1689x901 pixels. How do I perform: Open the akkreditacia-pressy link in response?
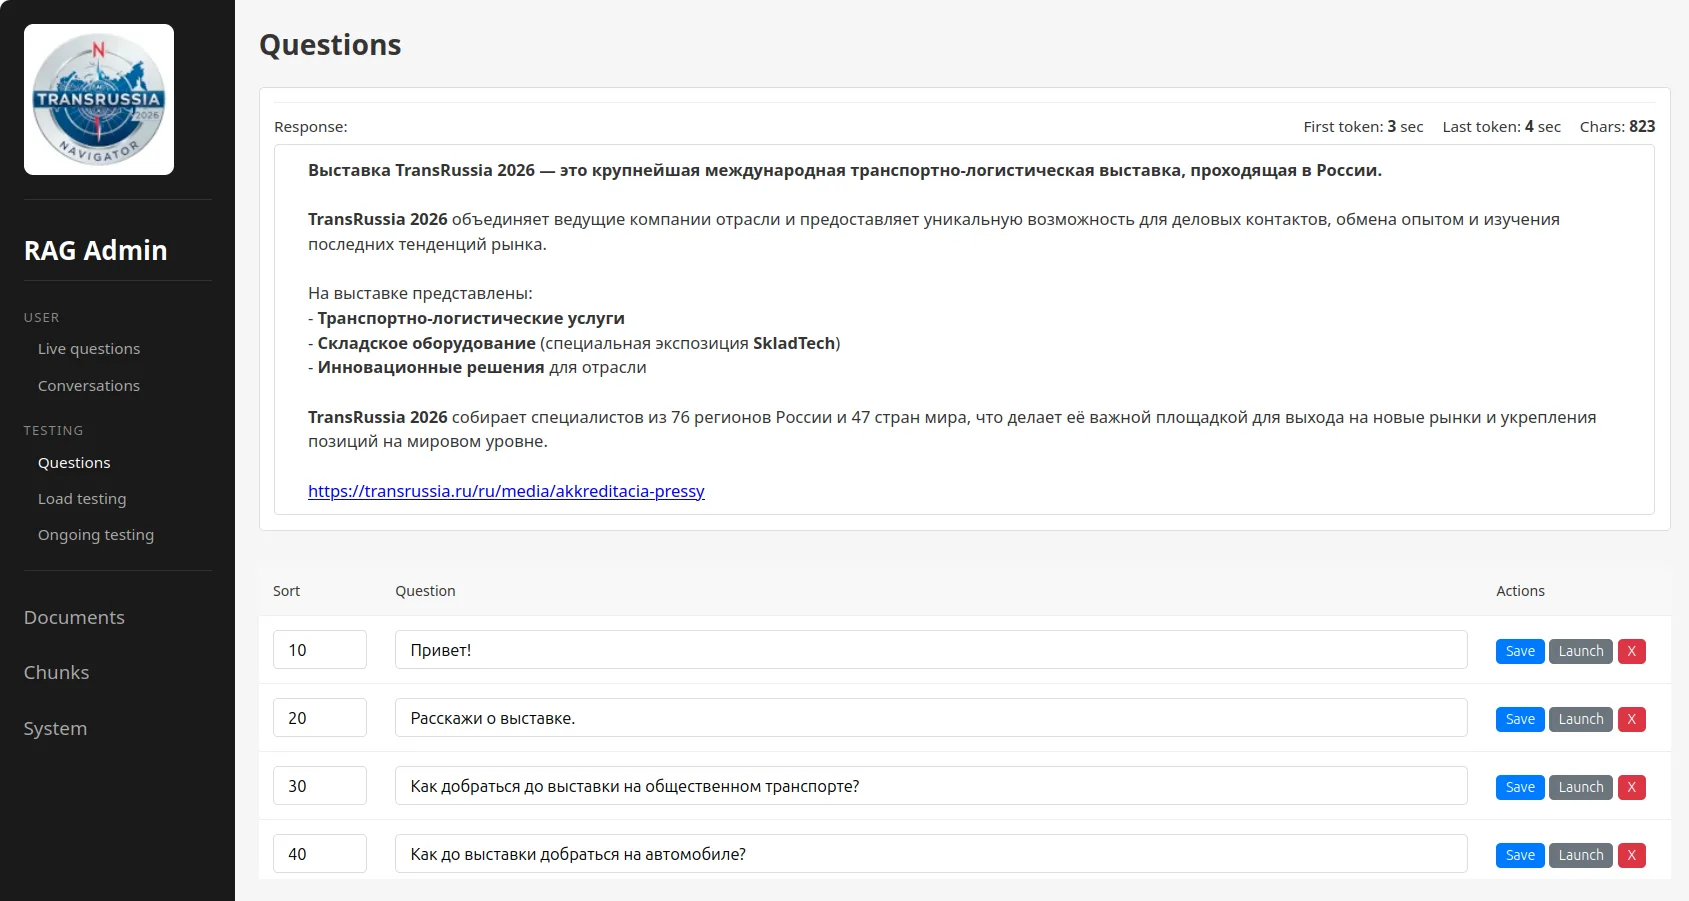506,491
